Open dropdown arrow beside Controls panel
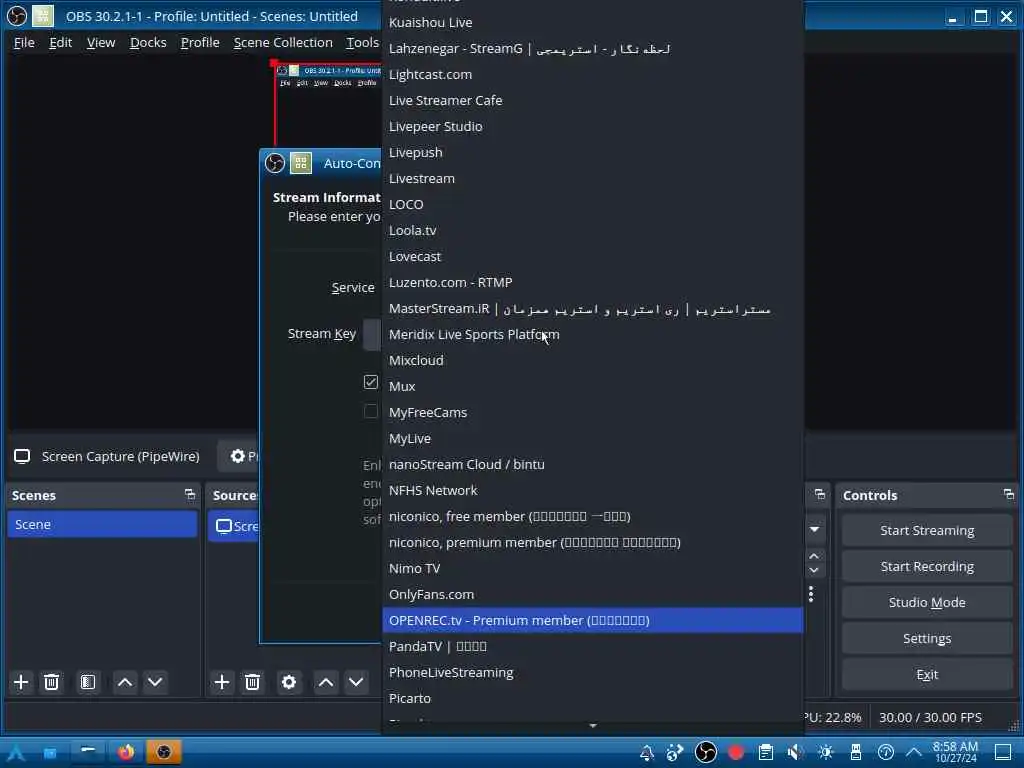Screen dimensions: 1024x768 [814, 529]
